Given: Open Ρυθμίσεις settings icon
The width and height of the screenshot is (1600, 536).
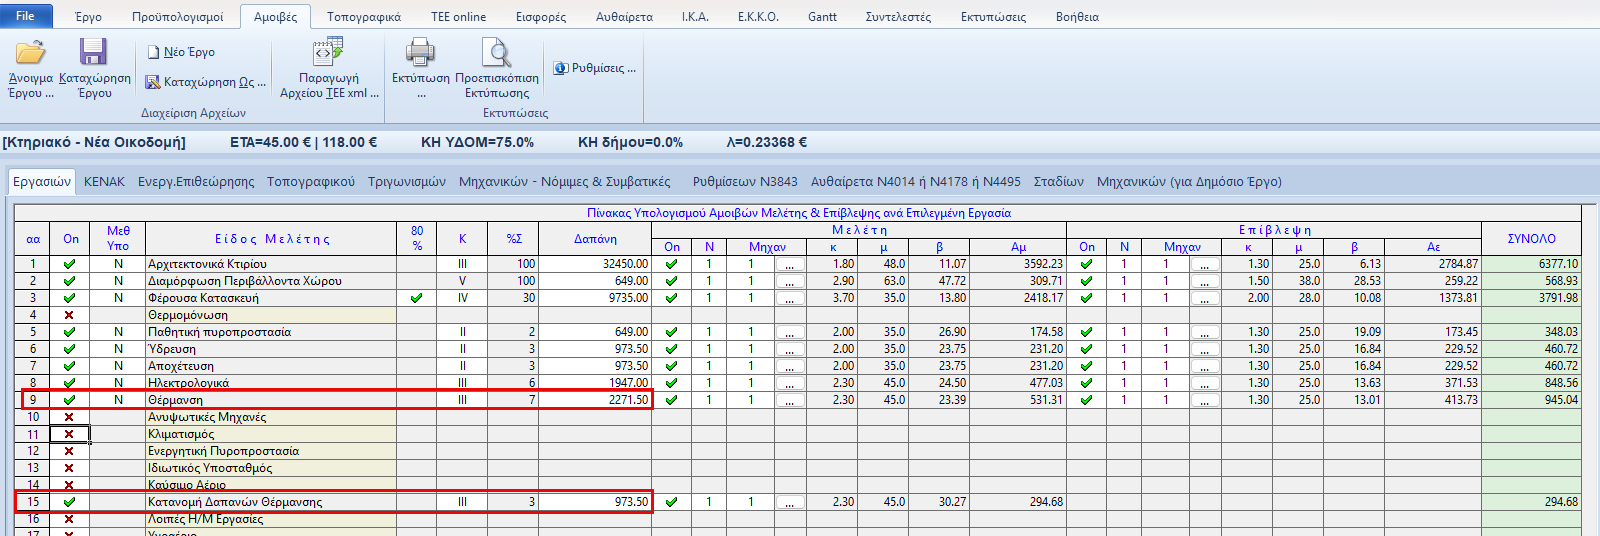Looking at the screenshot, I should 561,68.
